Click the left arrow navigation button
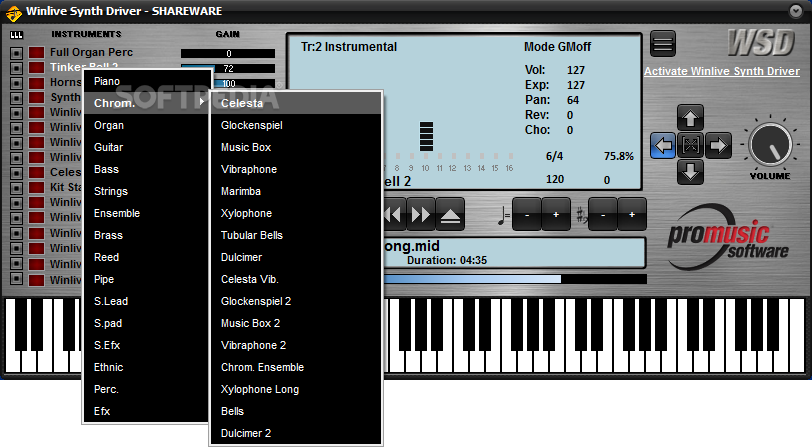Image resolution: width=812 pixels, height=447 pixels. point(663,146)
